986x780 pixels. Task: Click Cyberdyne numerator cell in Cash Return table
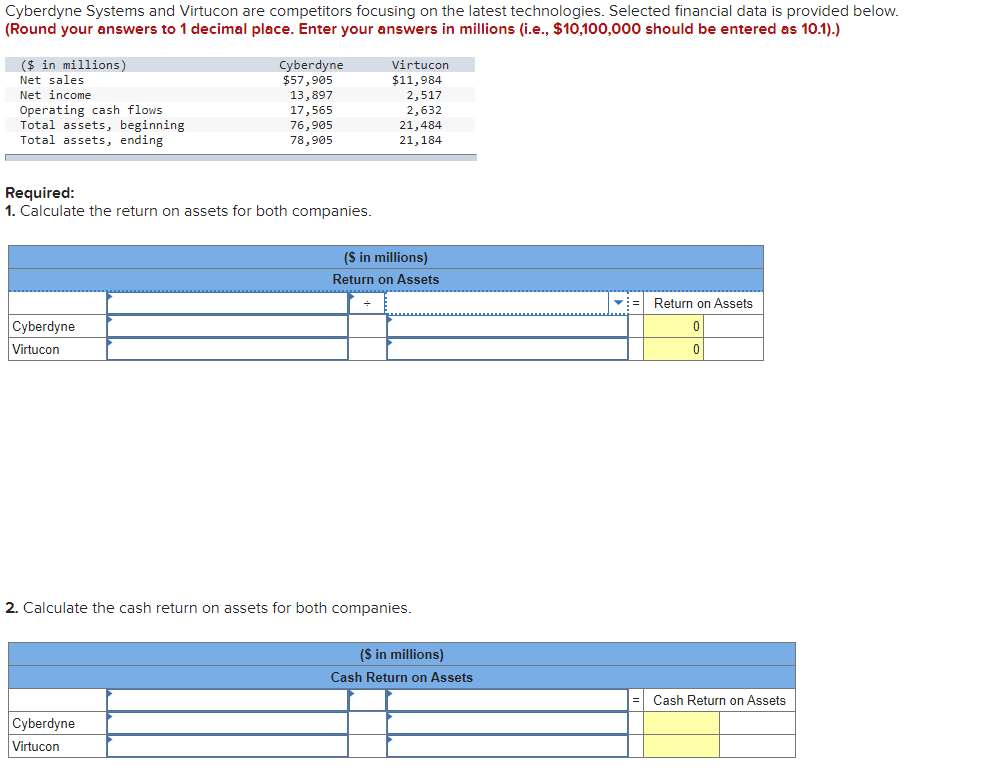228,723
